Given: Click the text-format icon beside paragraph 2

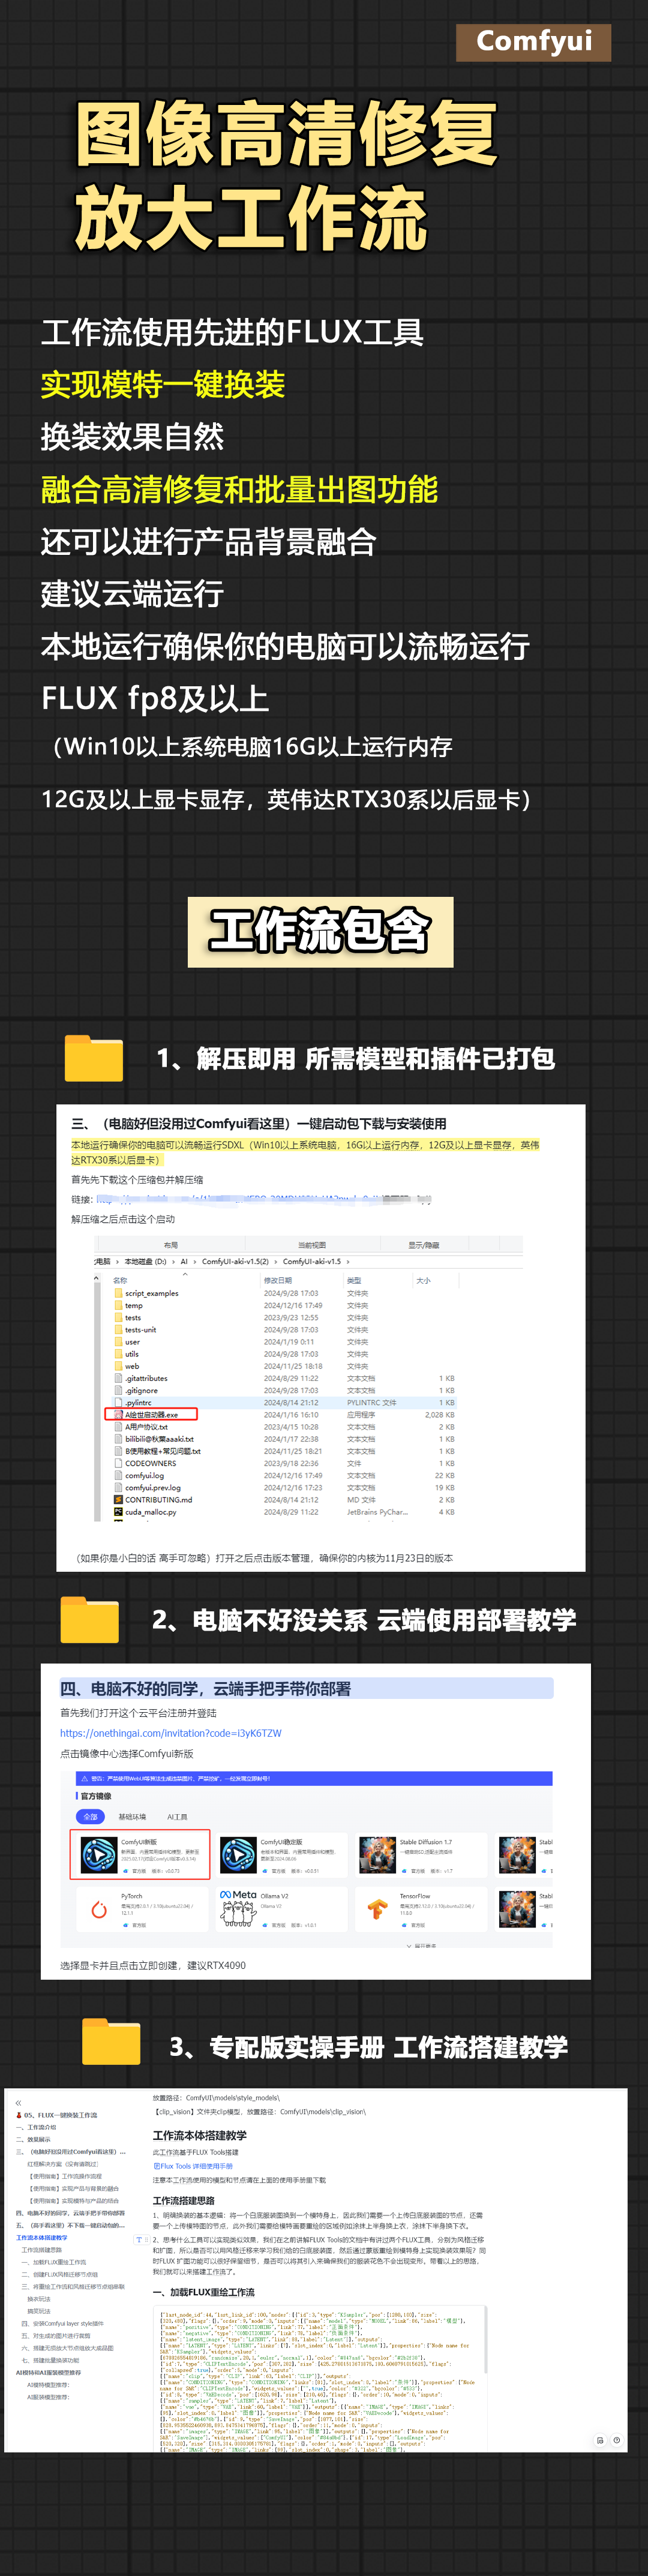Looking at the screenshot, I should coord(139,2239).
